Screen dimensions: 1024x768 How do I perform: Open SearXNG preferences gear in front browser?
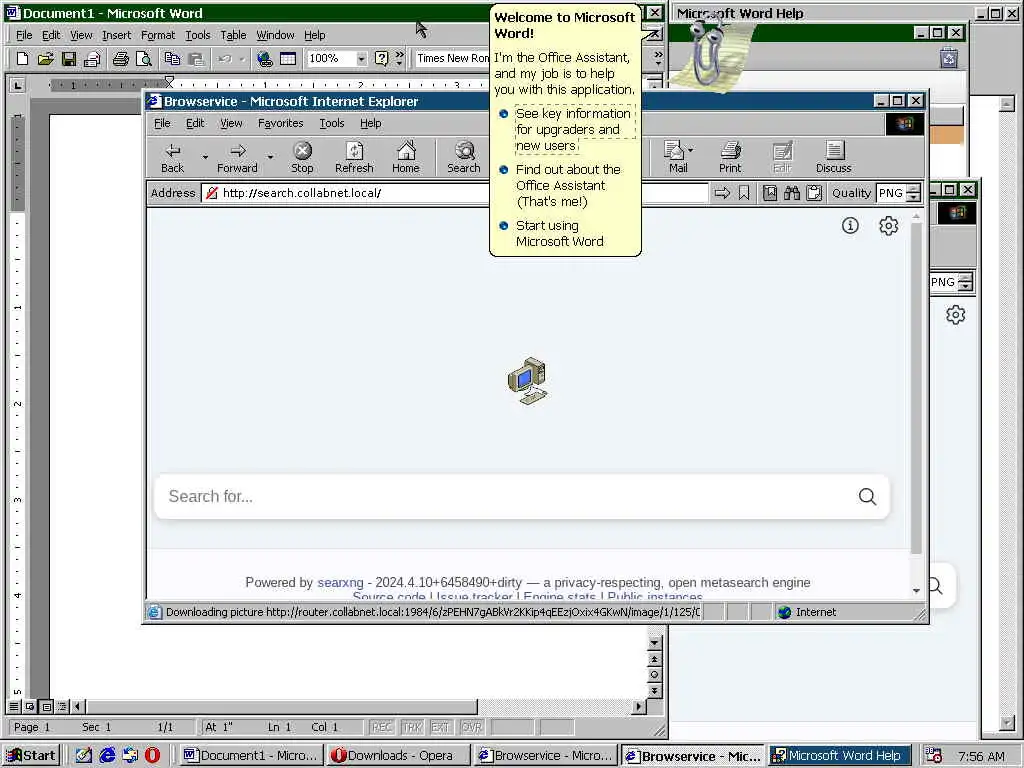click(x=888, y=225)
